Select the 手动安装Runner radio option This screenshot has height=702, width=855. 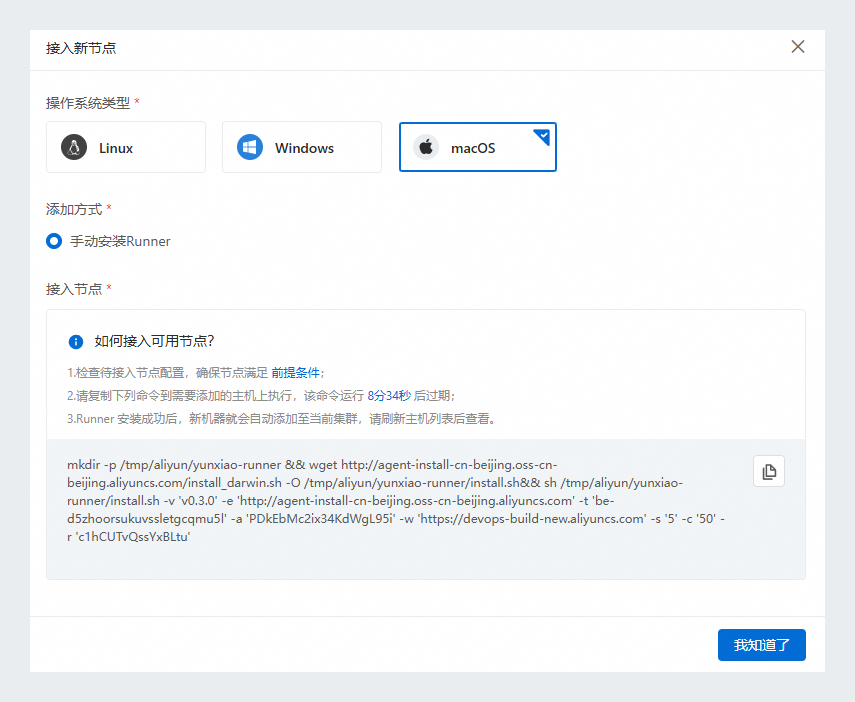(x=54, y=241)
